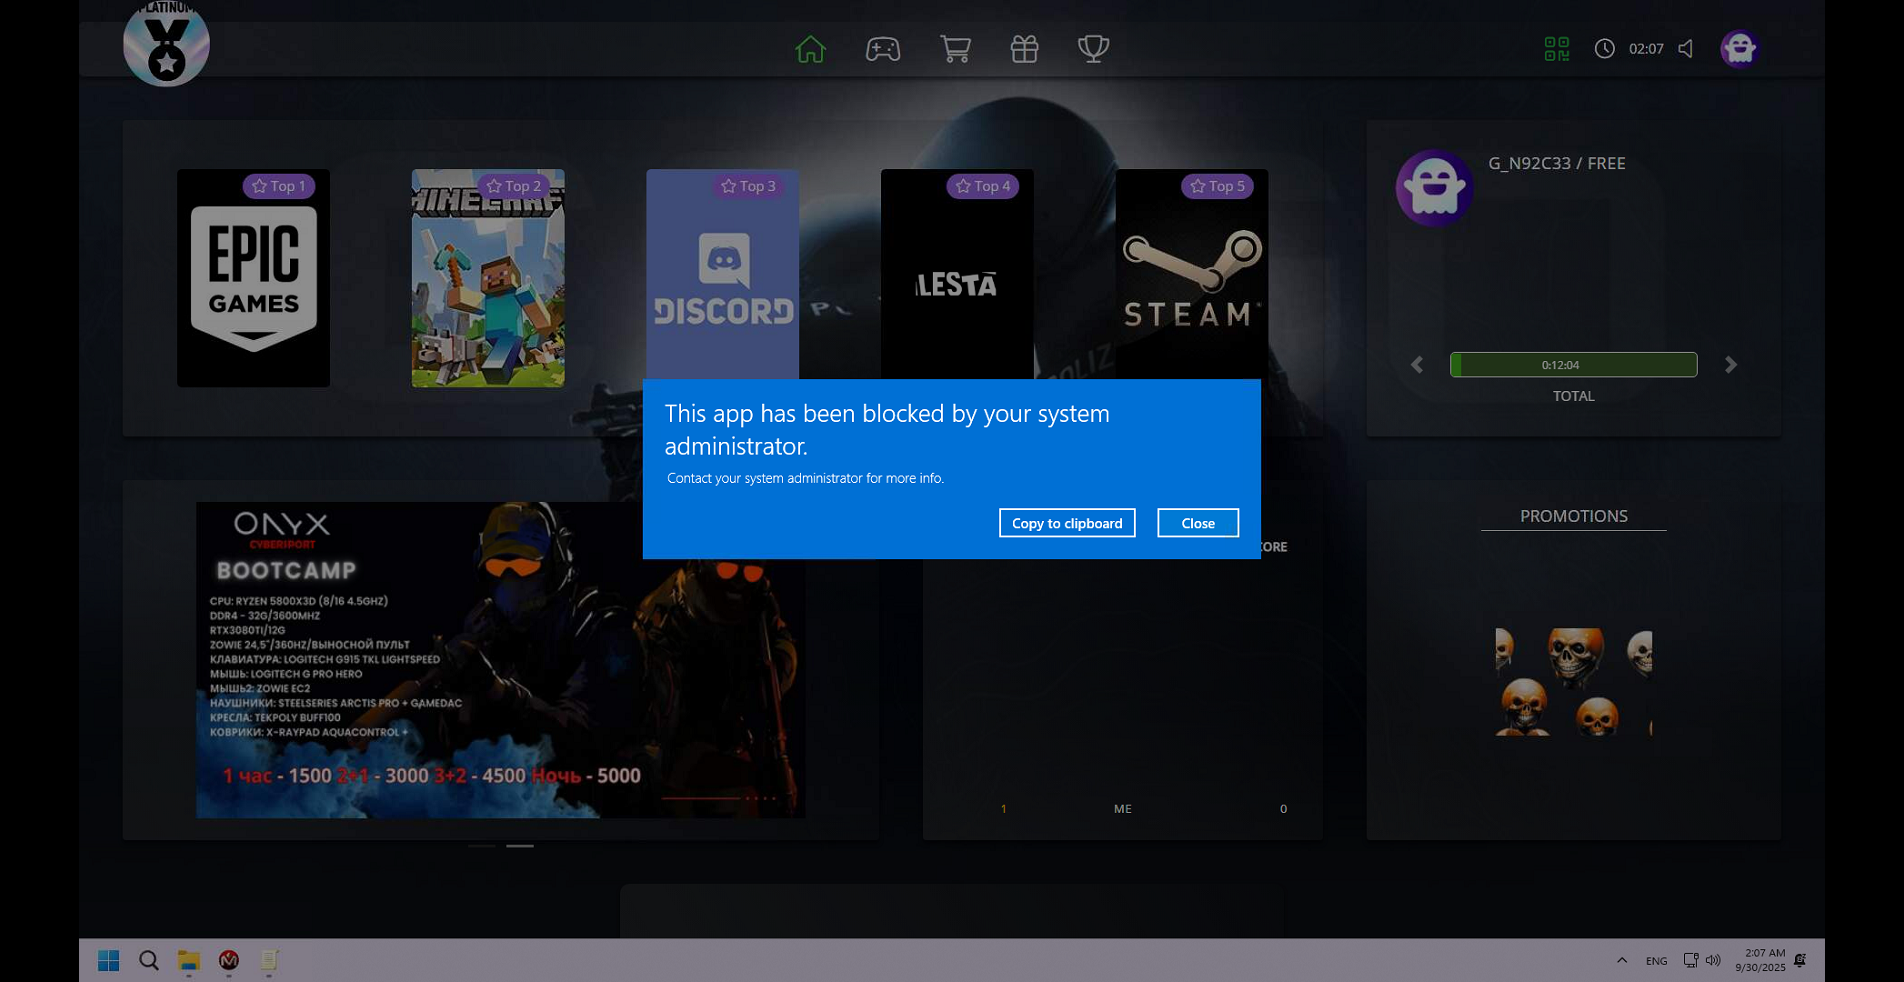Open the Games controller icon

coord(882,49)
